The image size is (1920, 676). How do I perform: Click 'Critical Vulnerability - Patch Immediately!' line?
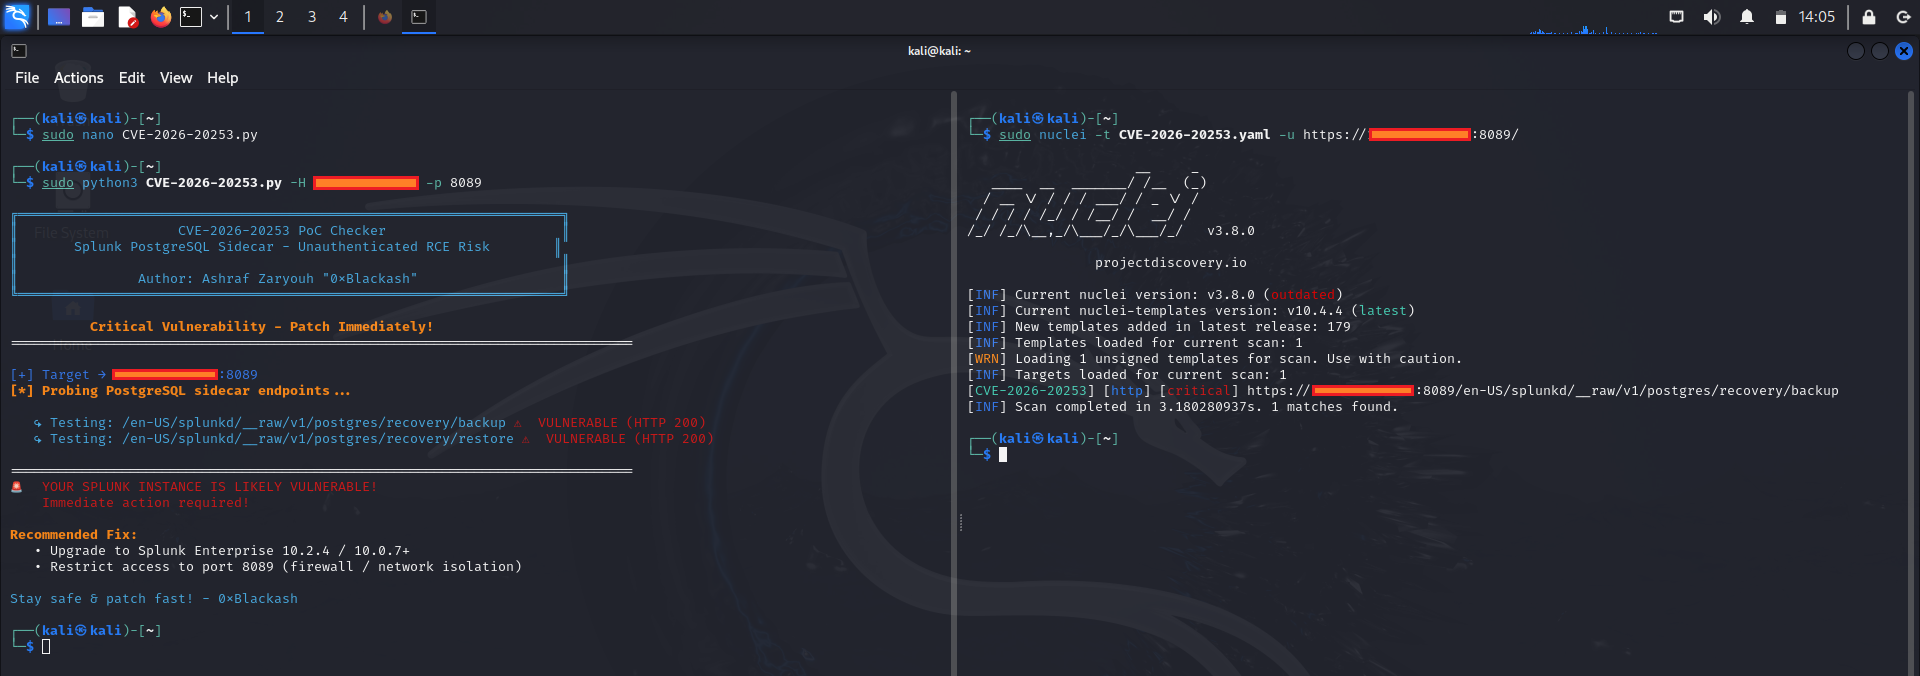point(261,327)
